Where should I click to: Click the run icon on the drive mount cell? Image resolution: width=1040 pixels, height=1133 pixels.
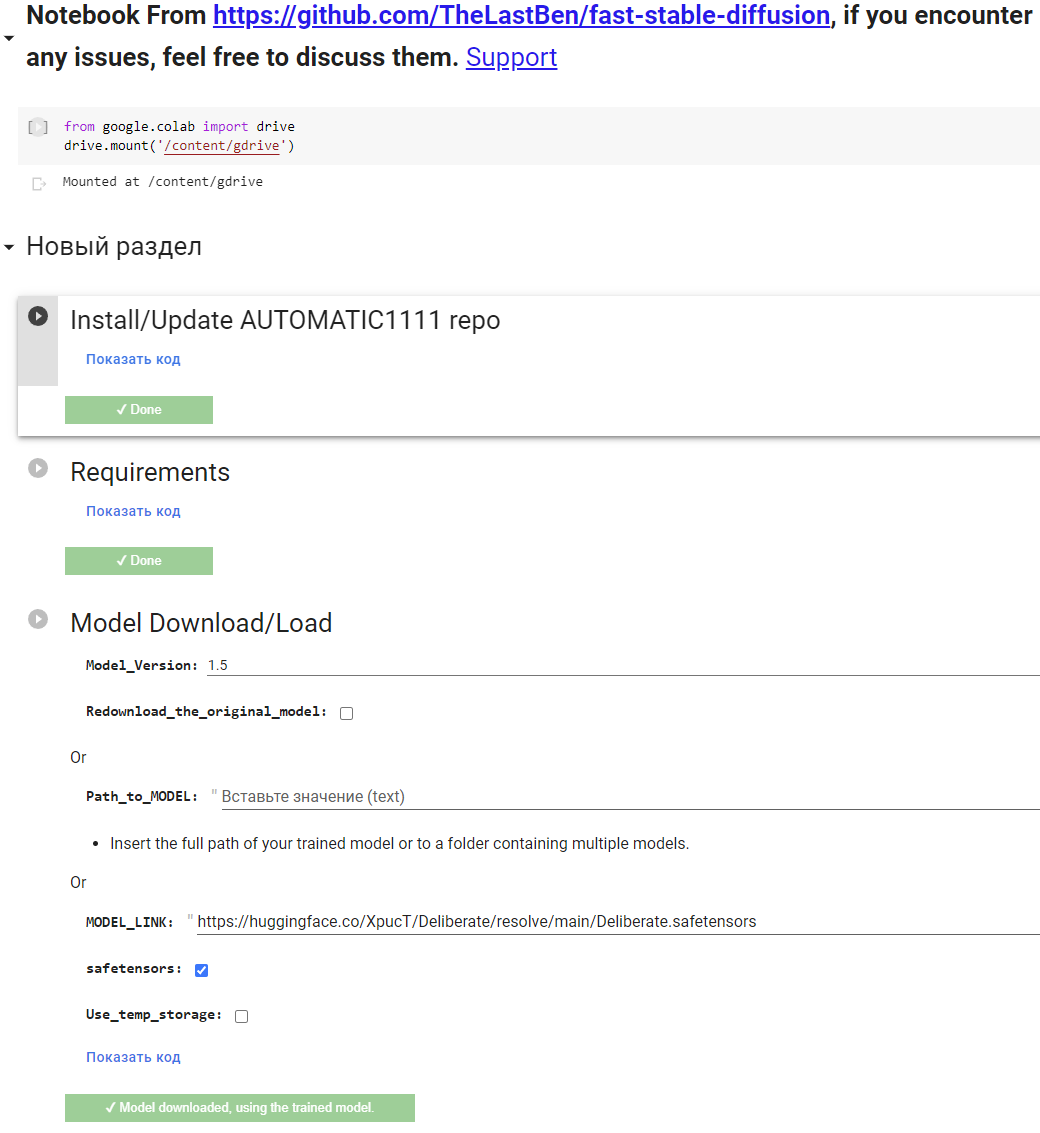pyautogui.click(x=37, y=127)
